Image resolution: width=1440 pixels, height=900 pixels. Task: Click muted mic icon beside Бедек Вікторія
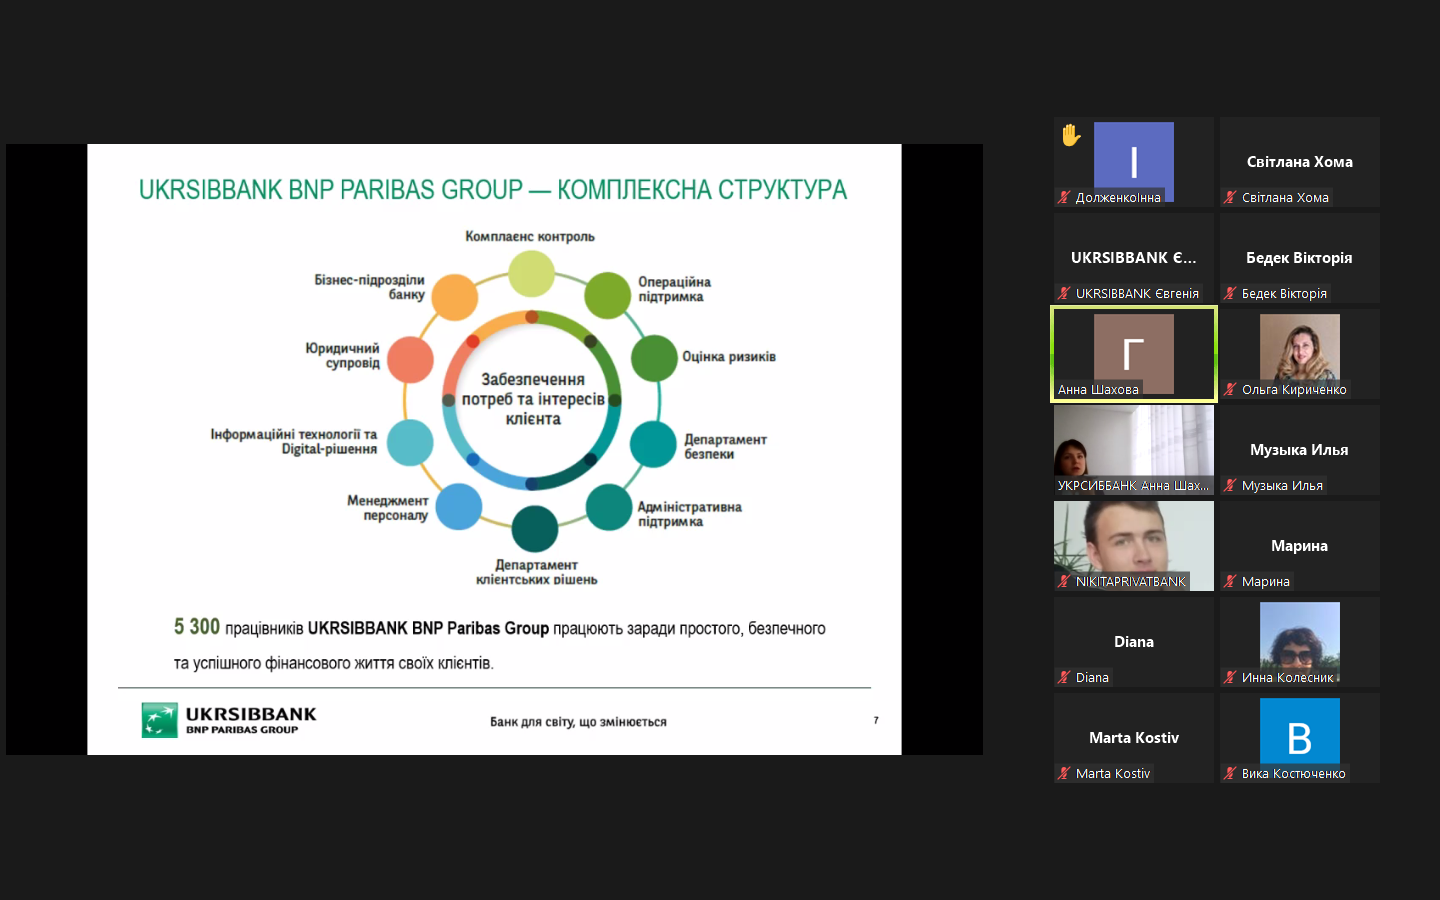[x=1230, y=294]
